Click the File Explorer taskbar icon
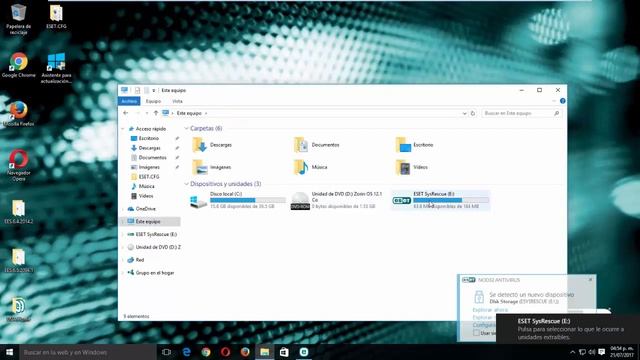 click(x=264, y=352)
